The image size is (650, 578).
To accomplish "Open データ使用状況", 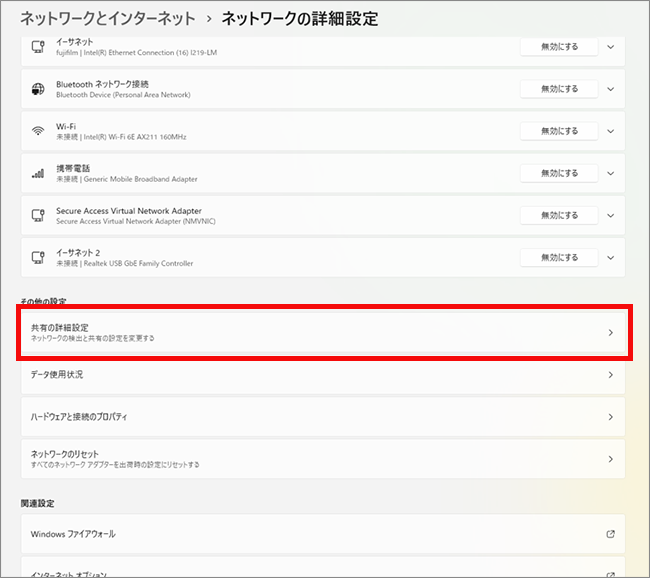I will [323, 375].
